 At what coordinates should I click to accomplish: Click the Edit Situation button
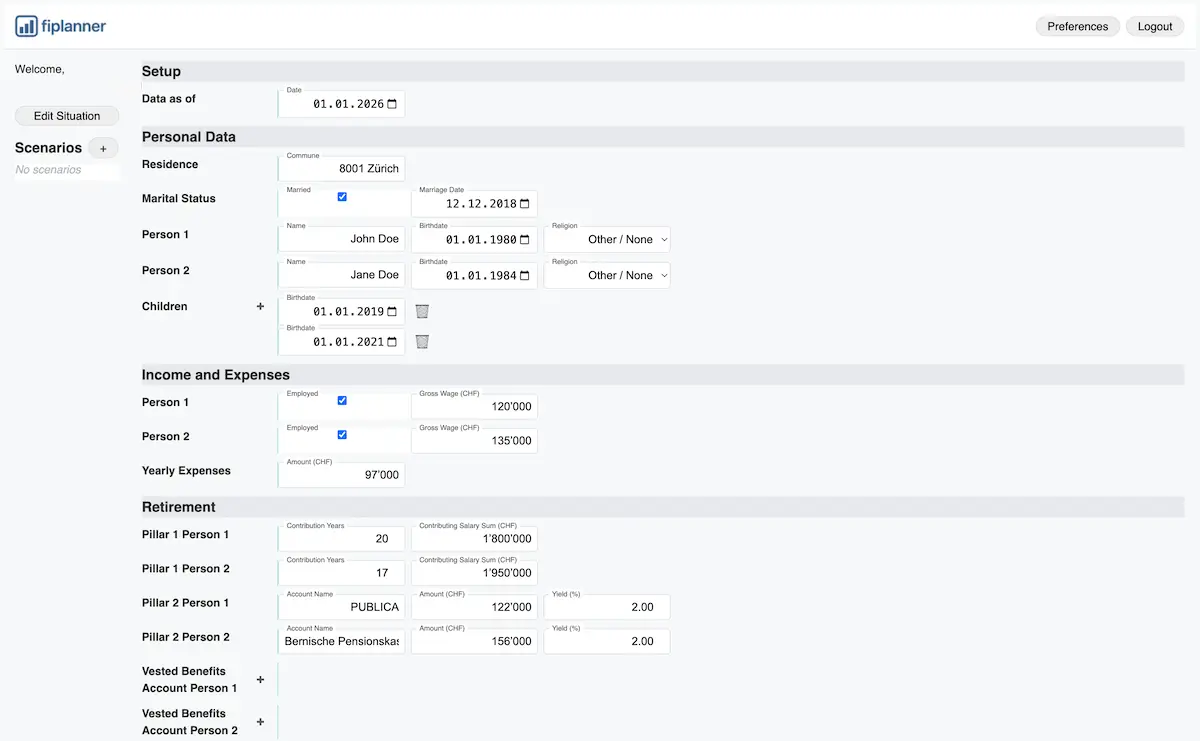click(x=66, y=115)
